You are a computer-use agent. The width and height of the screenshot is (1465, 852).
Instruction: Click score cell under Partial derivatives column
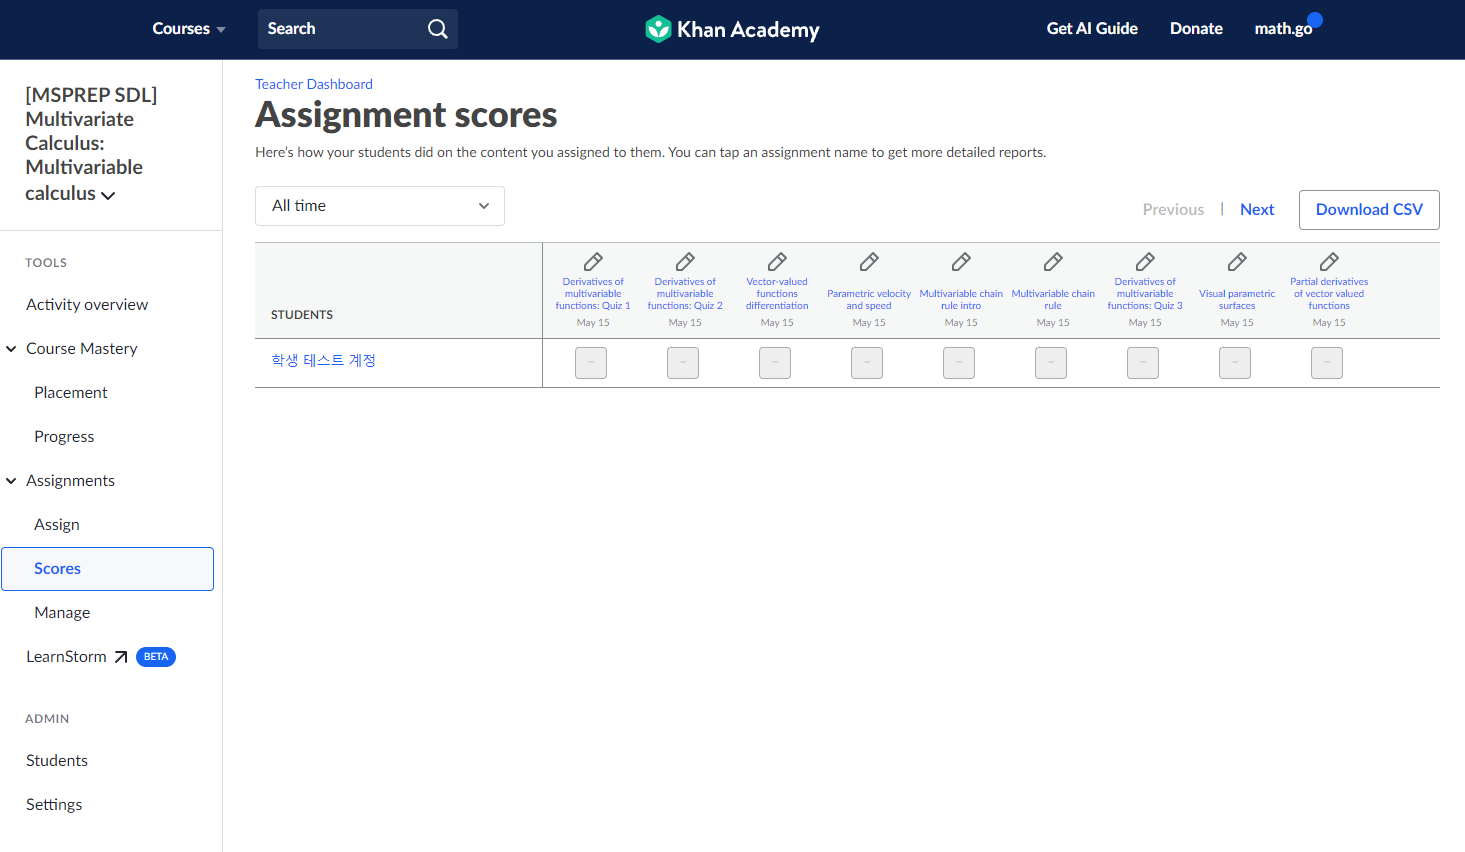[x=1327, y=363]
